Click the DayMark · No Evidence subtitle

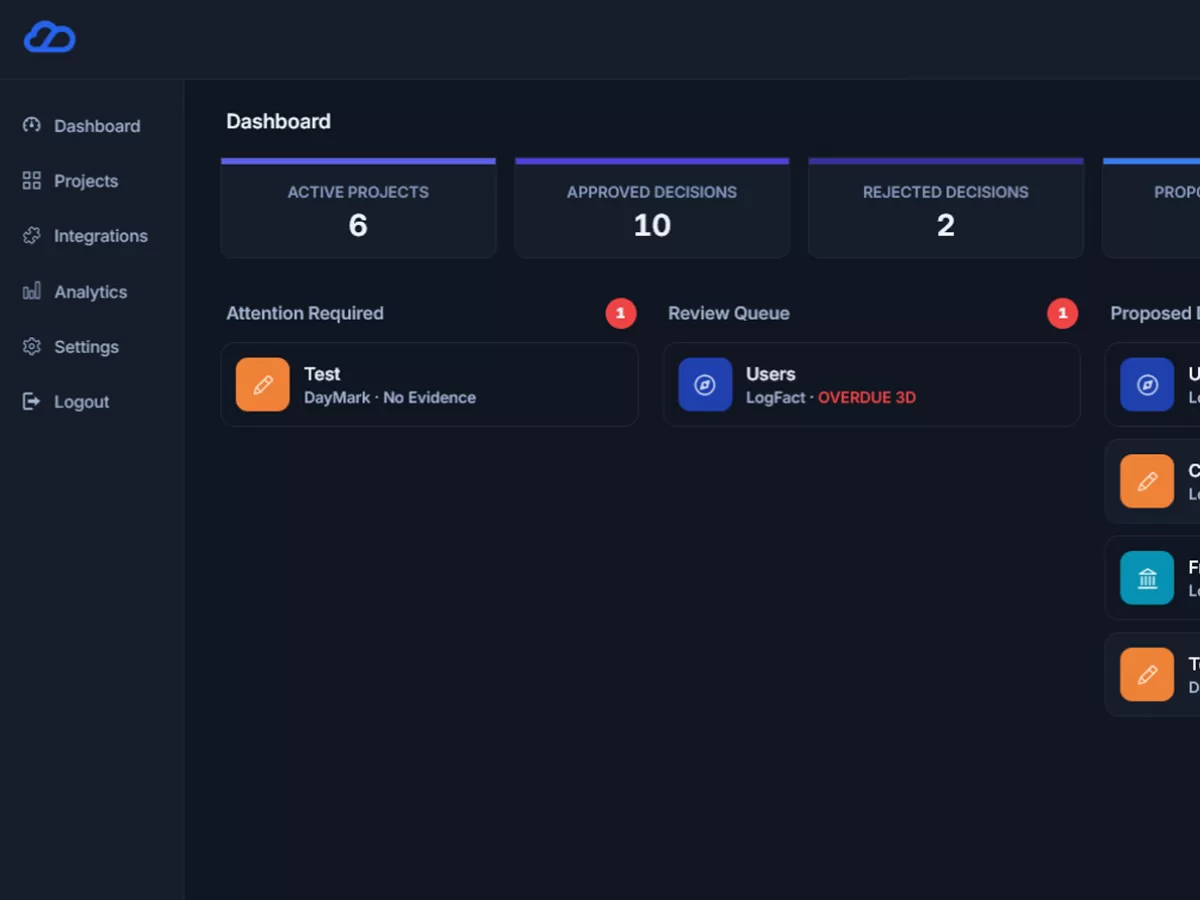[x=390, y=398]
